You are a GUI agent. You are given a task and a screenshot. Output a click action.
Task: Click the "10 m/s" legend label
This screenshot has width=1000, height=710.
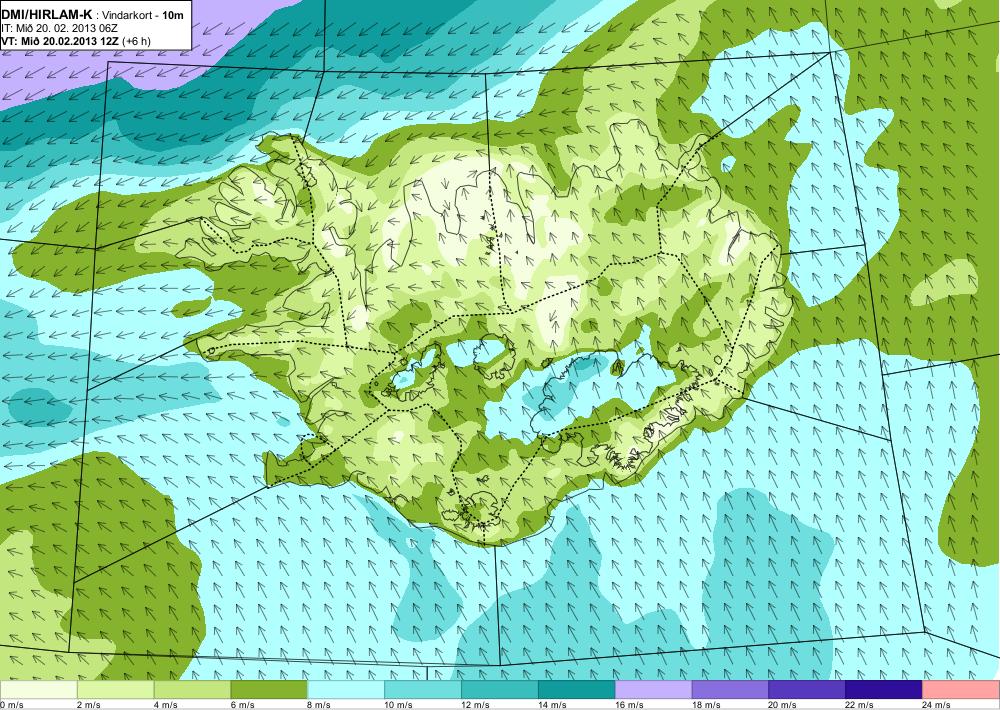[x=399, y=705]
